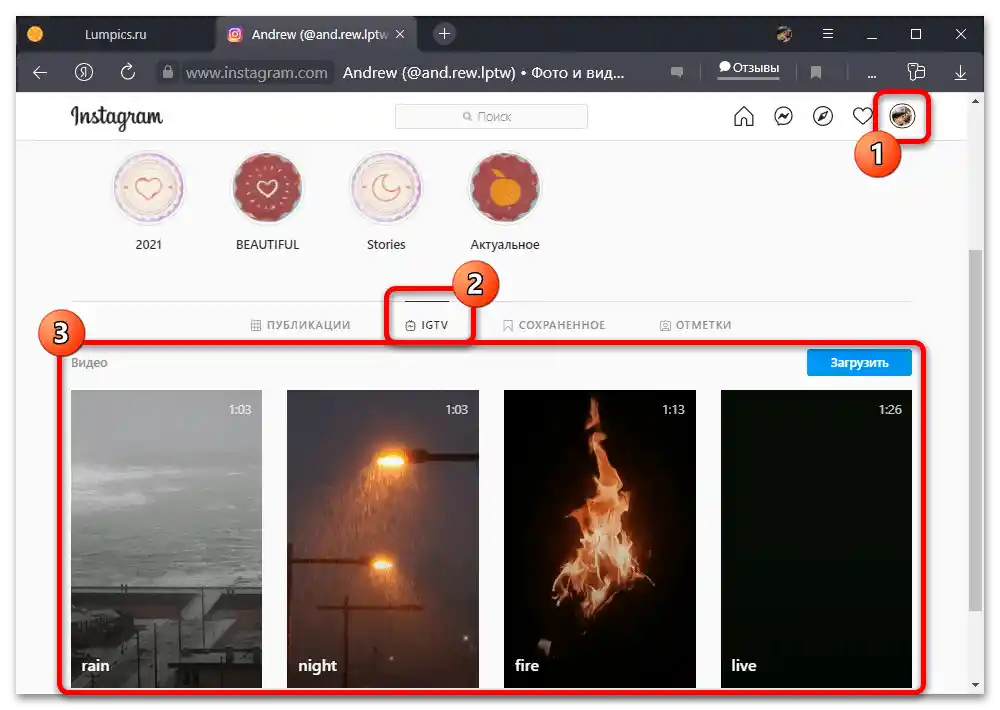Click the page title in address bar
Viewport: 1000px width, 710px height.
click(483, 73)
